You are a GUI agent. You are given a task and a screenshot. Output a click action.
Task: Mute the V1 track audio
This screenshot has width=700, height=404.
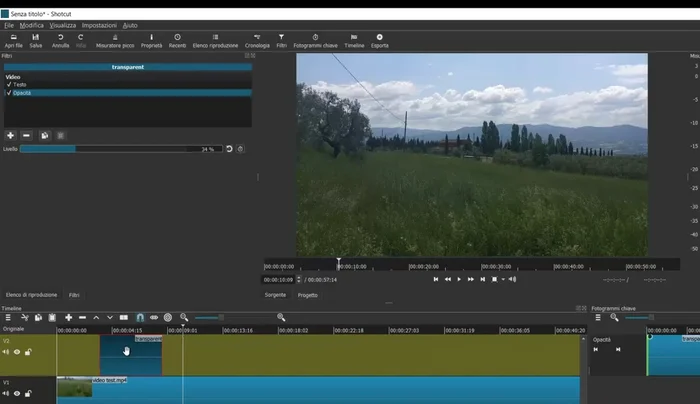pyautogui.click(x=5, y=393)
